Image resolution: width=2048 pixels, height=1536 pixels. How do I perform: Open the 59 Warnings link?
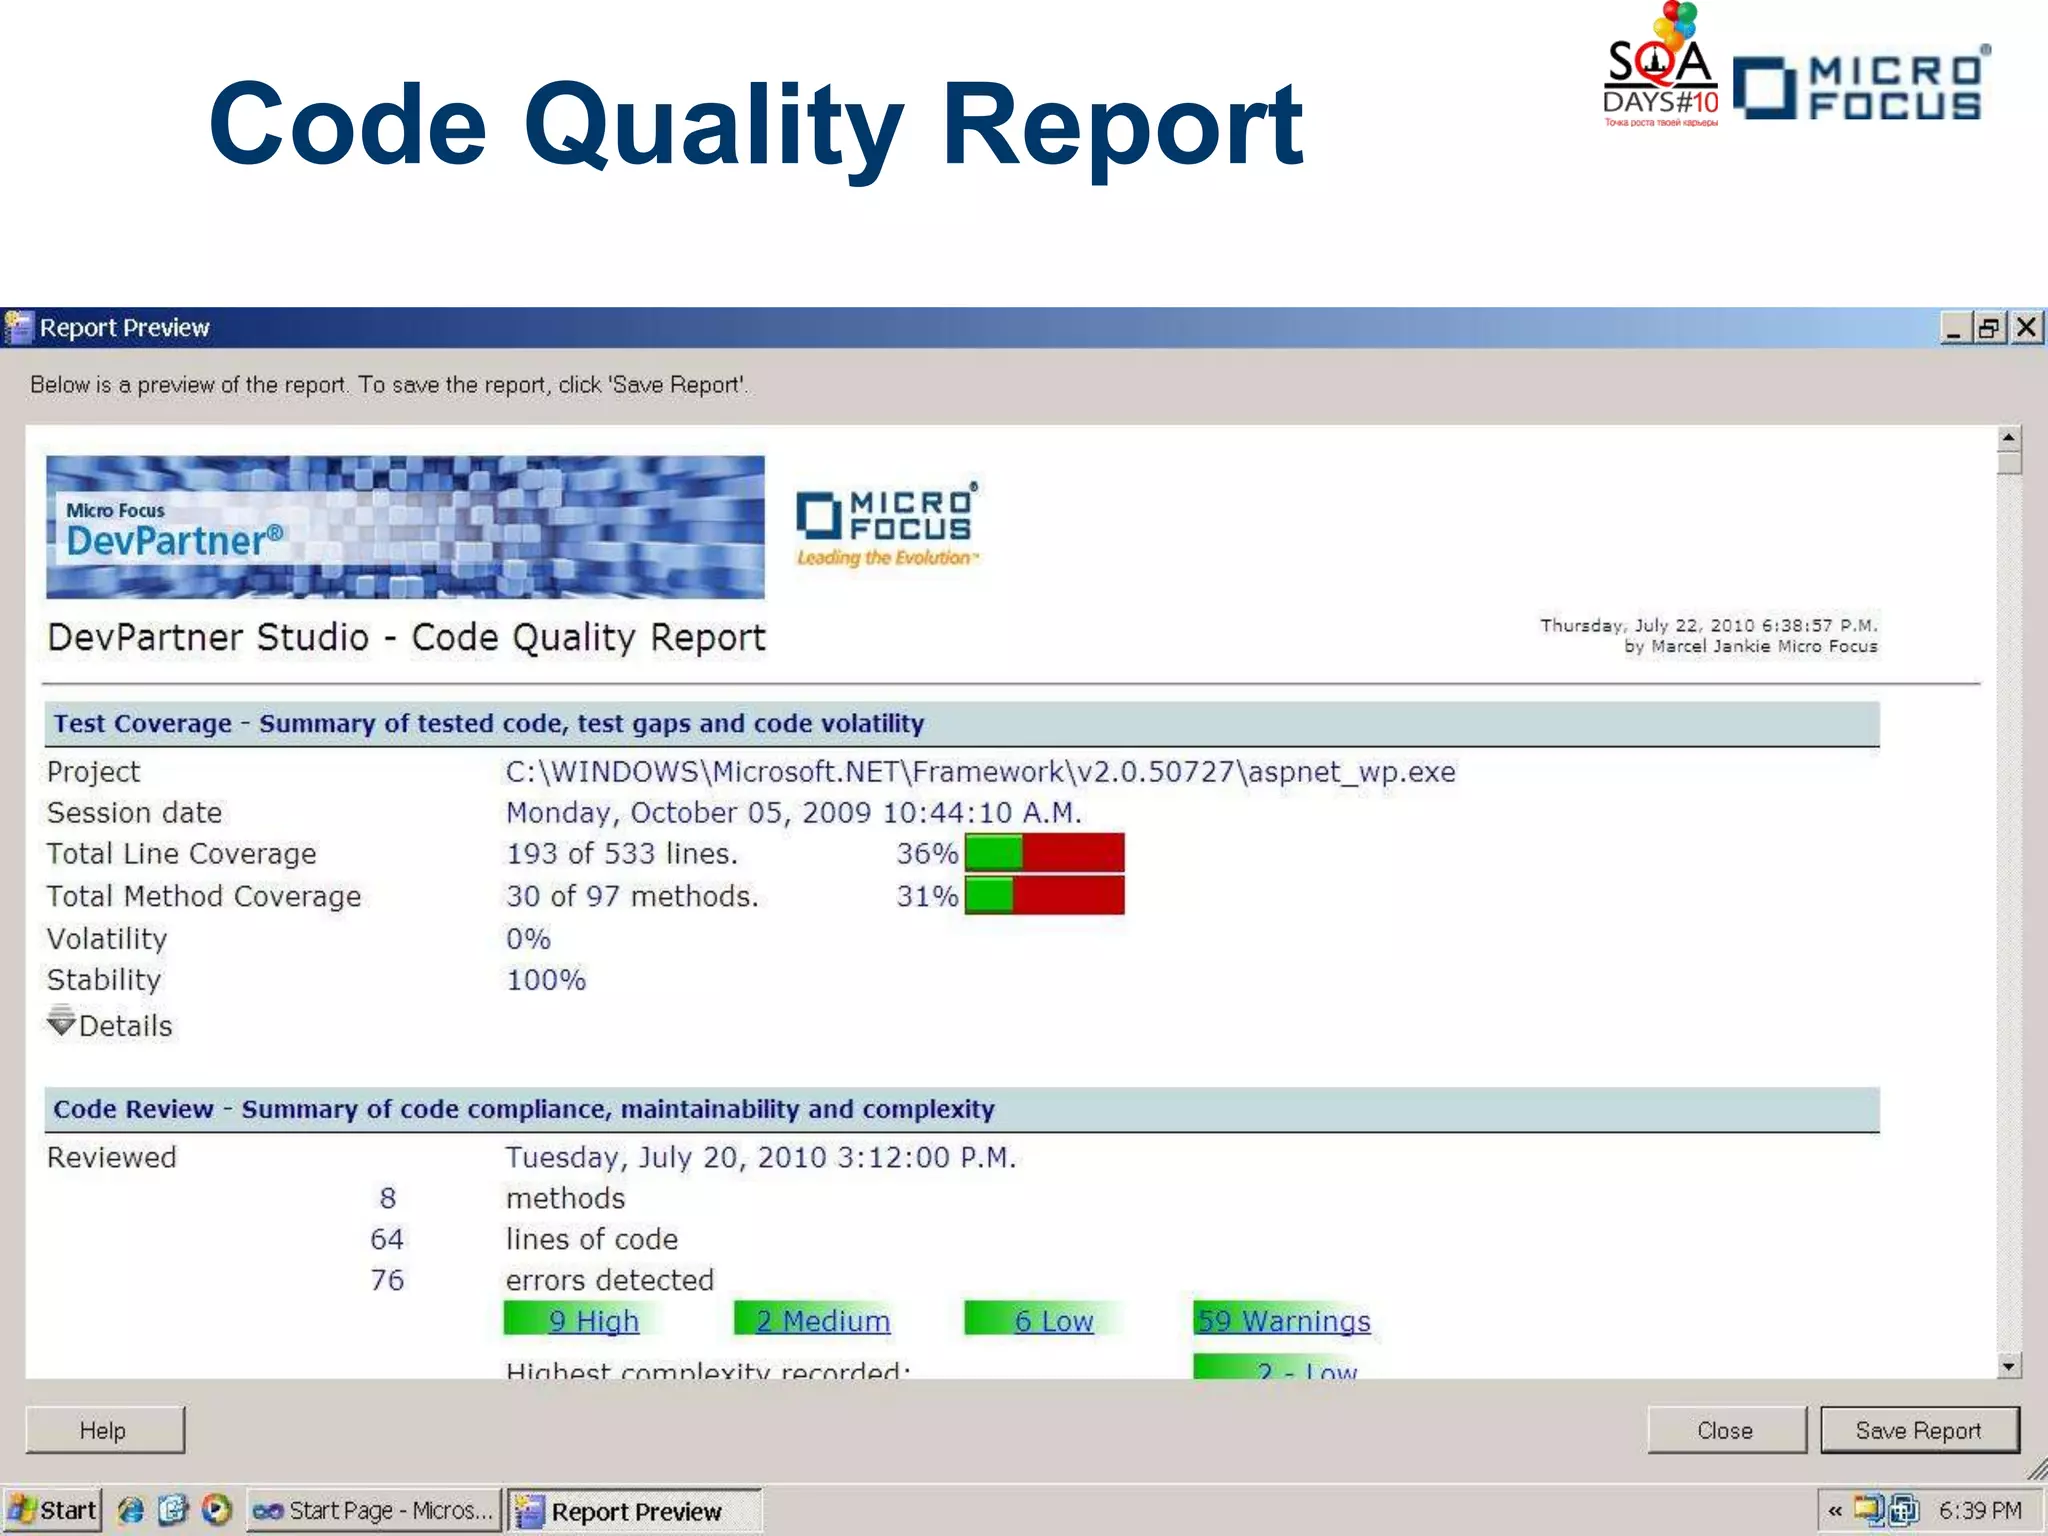coord(1284,1320)
